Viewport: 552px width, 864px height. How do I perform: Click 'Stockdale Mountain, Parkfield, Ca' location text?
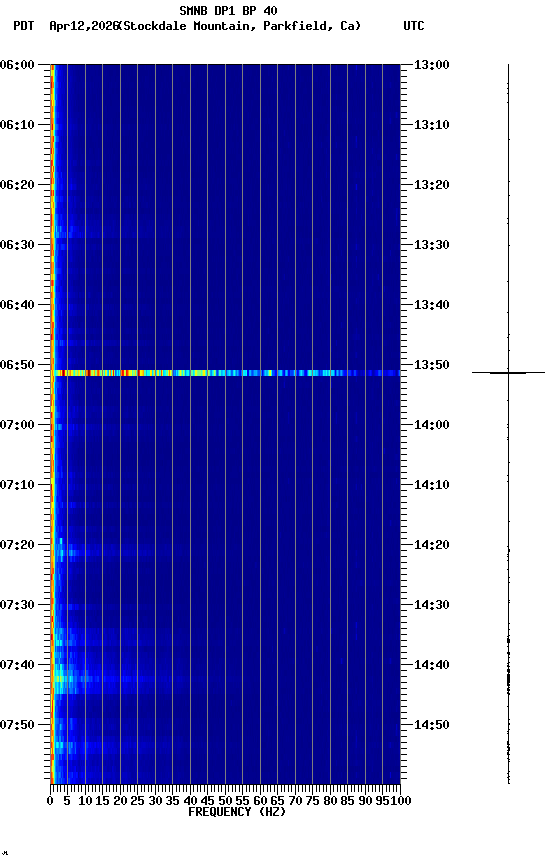point(241,26)
